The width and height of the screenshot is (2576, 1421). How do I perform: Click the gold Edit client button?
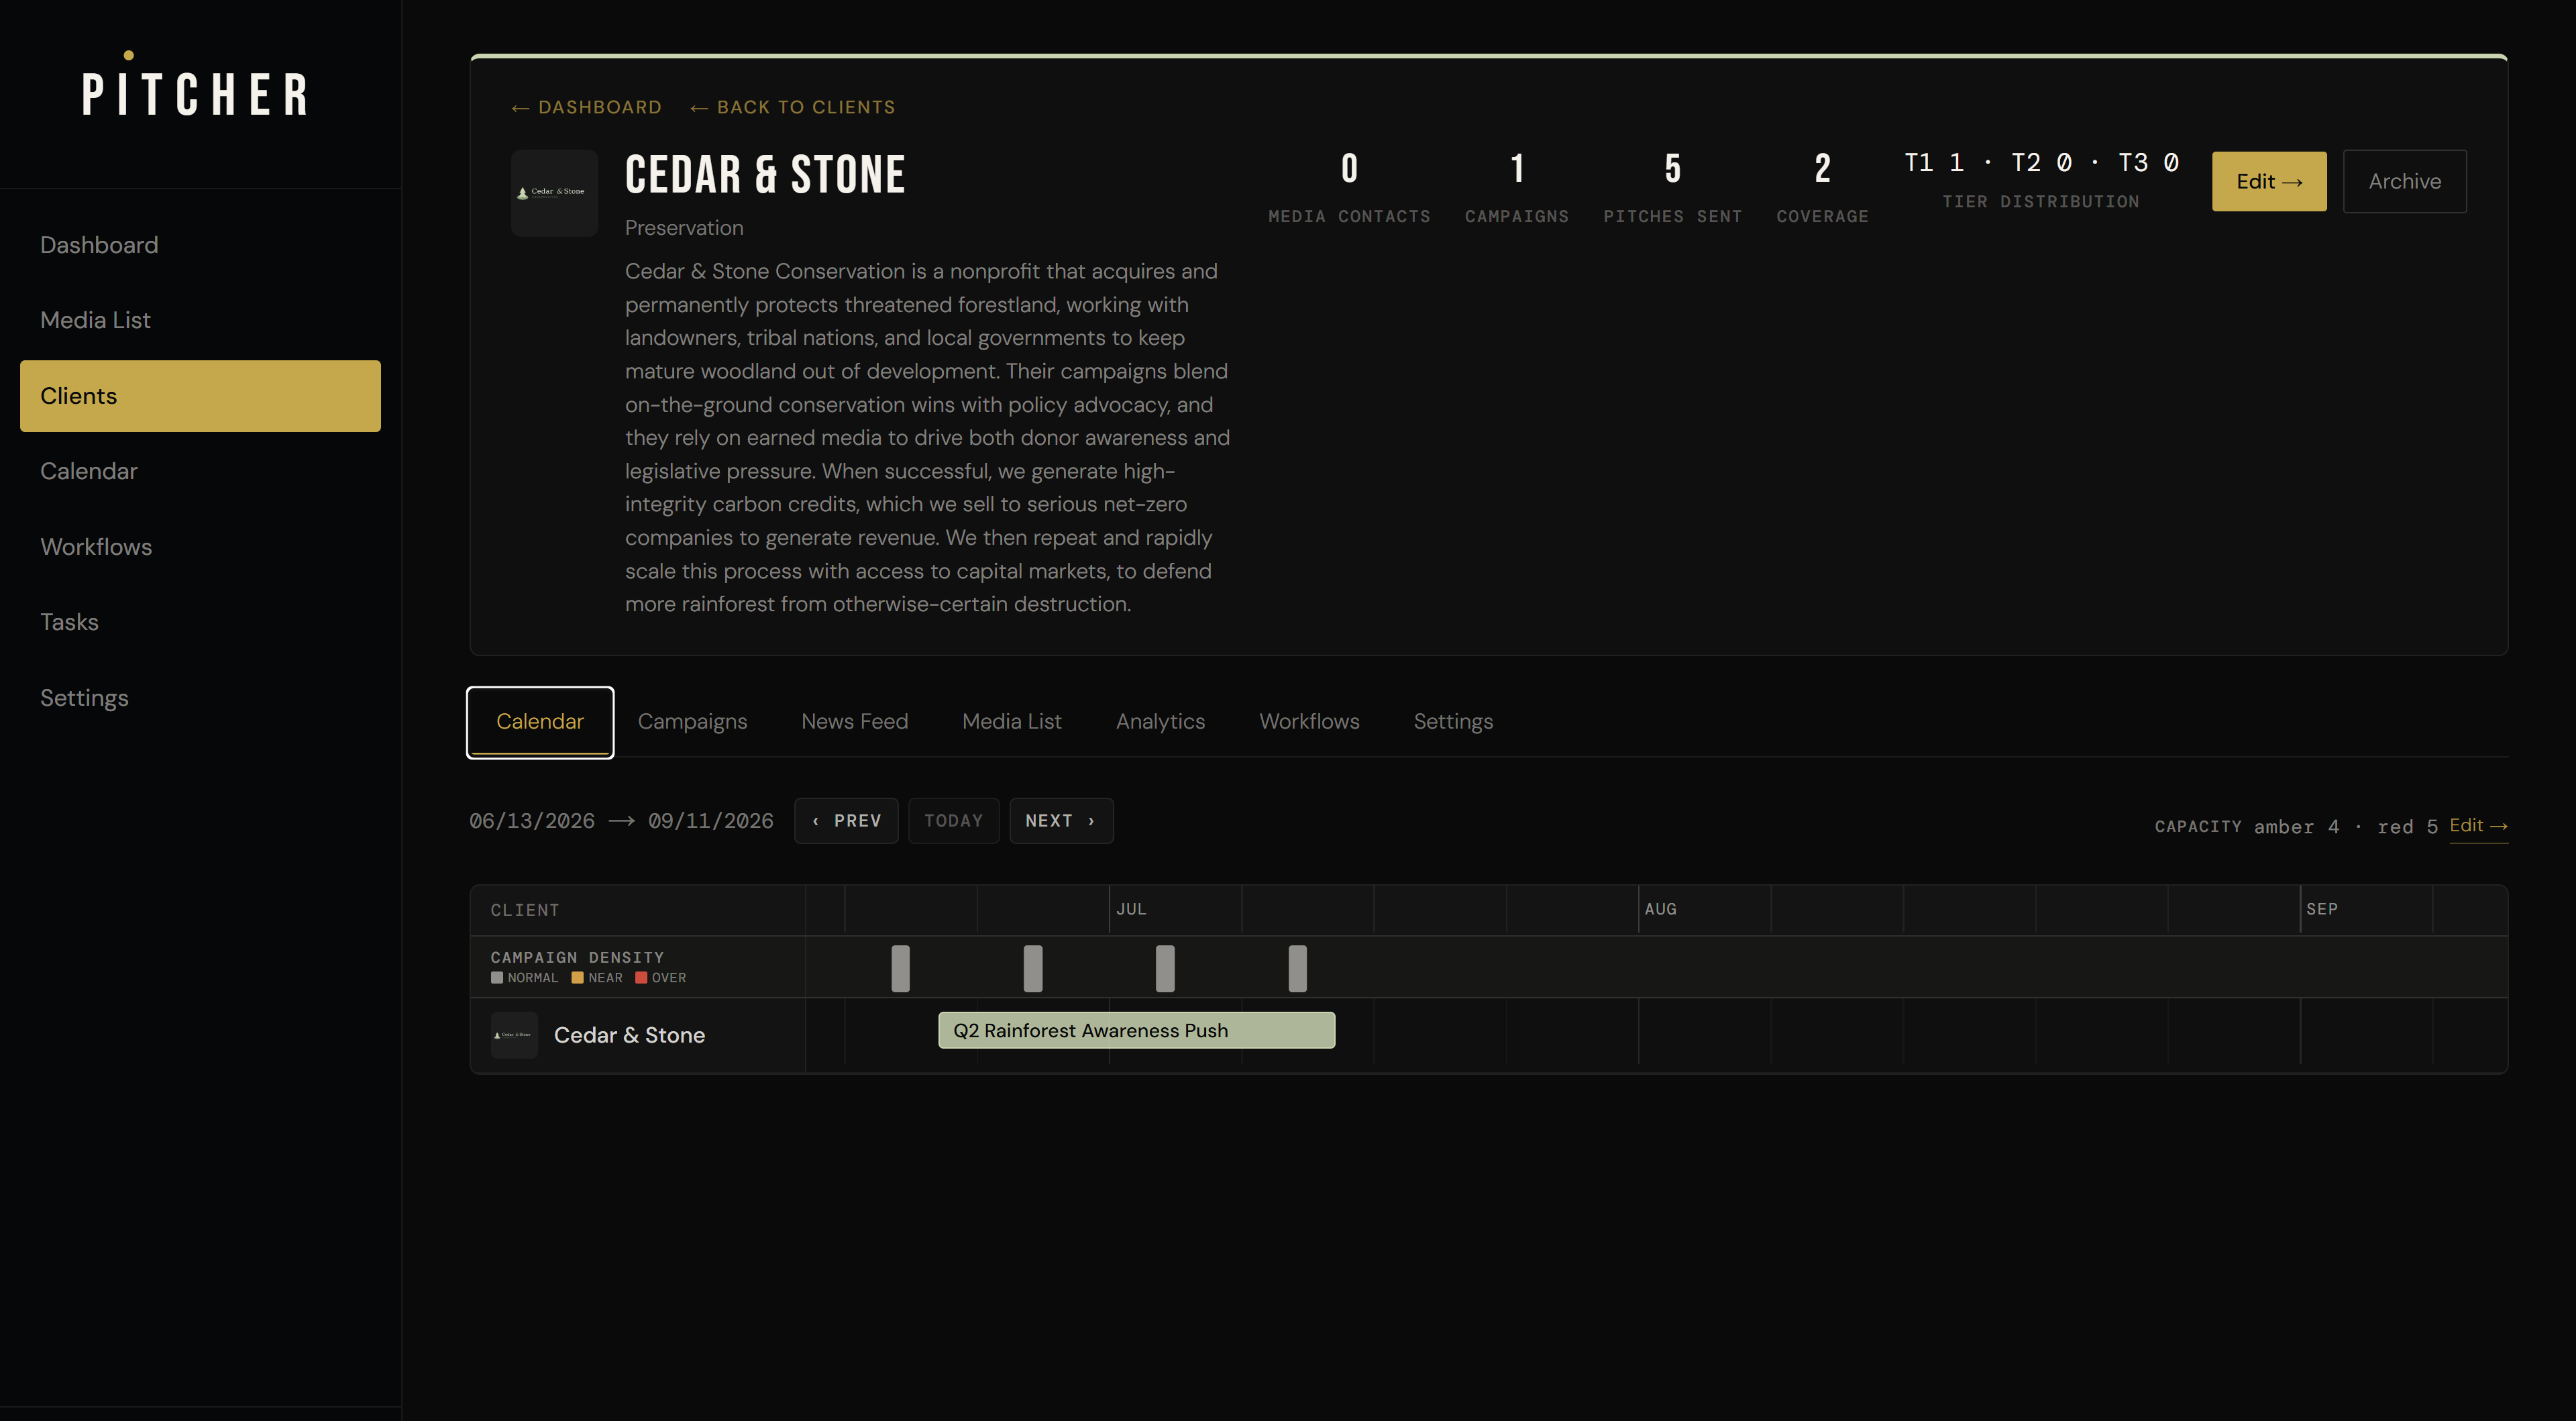pos(2269,181)
